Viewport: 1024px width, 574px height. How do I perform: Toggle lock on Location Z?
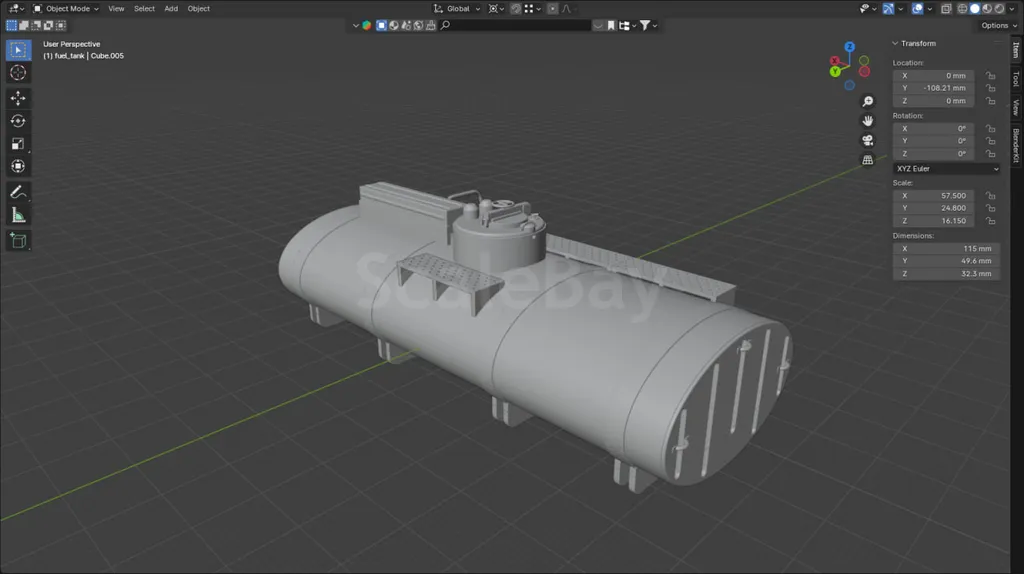991,101
